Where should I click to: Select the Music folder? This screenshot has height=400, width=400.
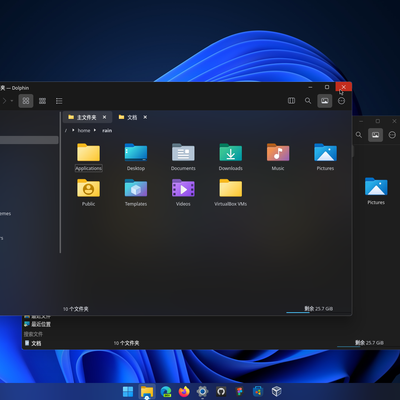[x=278, y=157]
